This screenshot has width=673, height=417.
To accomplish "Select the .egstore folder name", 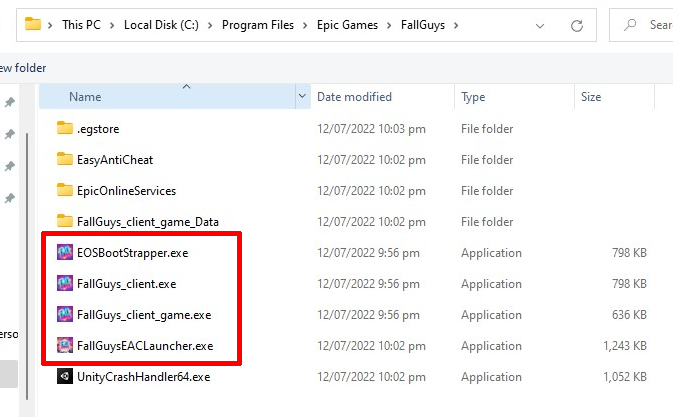I will click(x=98, y=129).
